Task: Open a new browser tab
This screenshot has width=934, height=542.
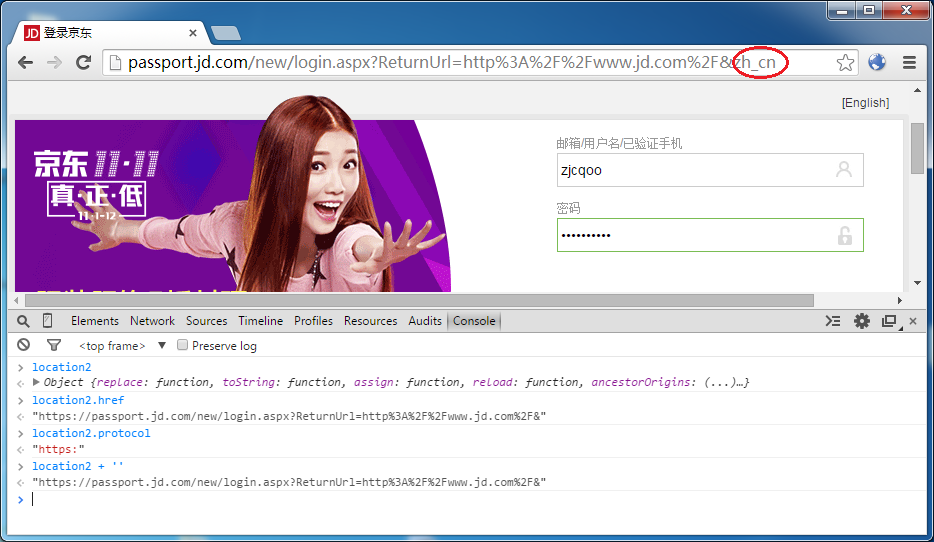Action: (226, 33)
